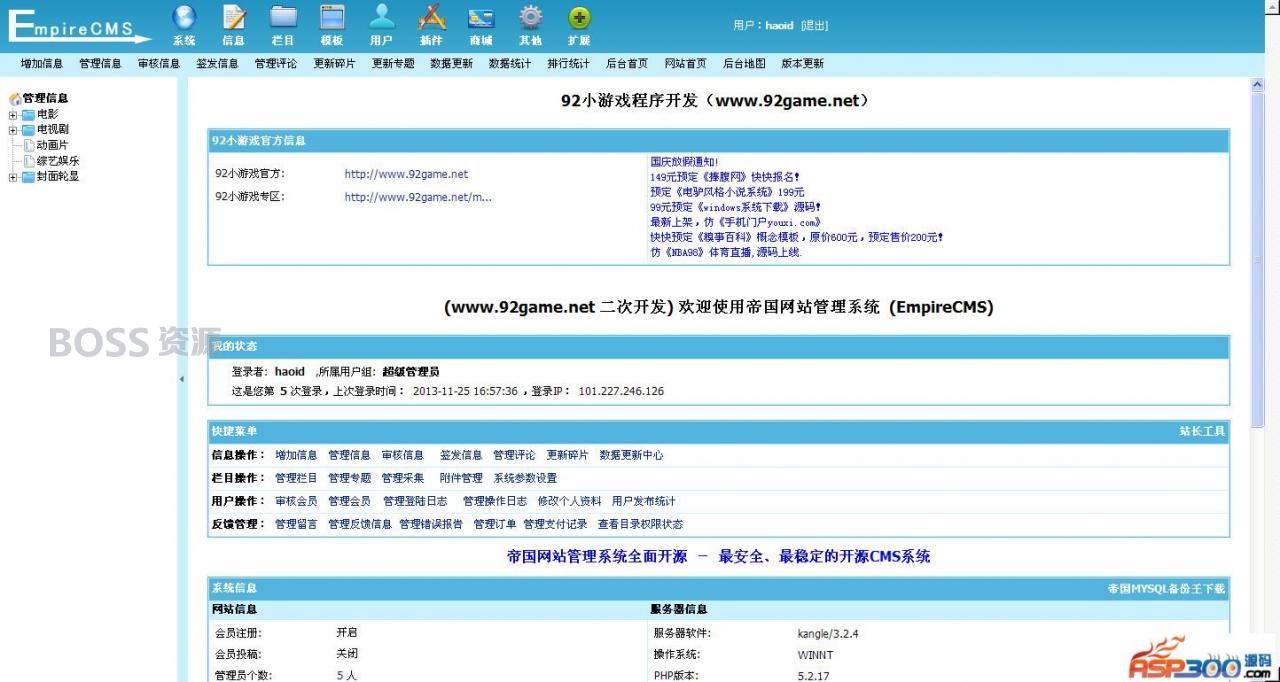Click 数据更新中心 in the quick menu
1280x682 pixels.
tap(631, 455)
